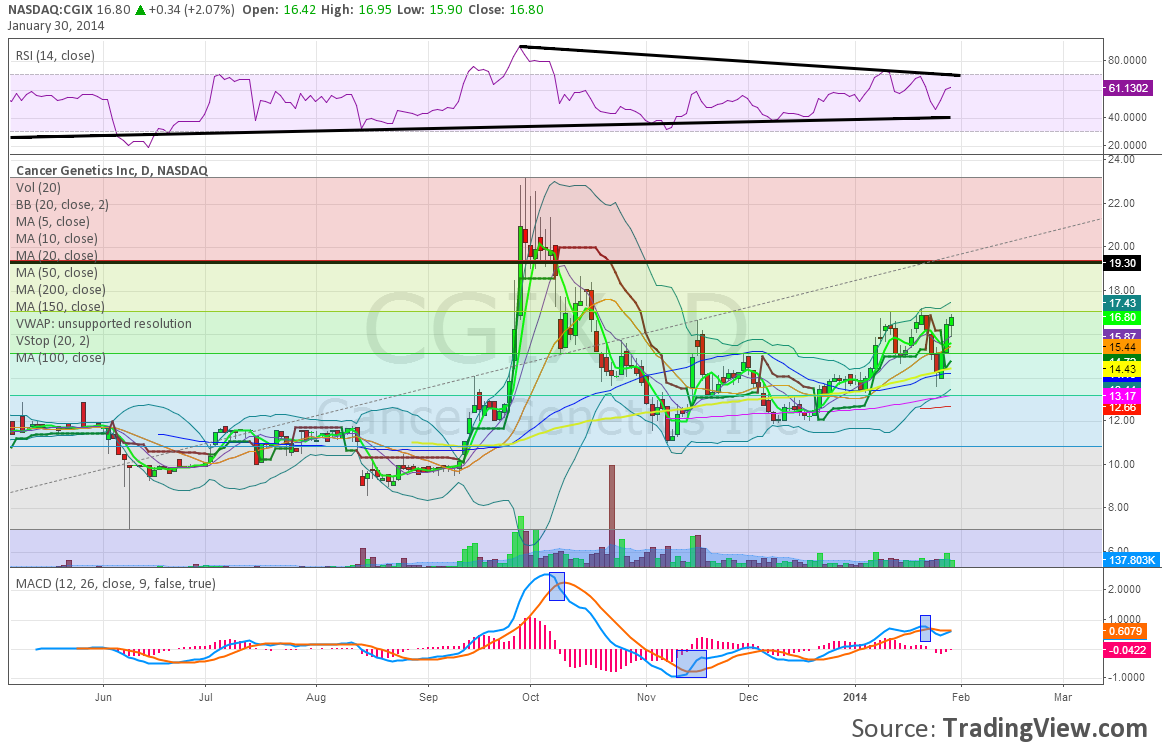Click the MA (5, close) legend entry

click(x=53, y=222)
